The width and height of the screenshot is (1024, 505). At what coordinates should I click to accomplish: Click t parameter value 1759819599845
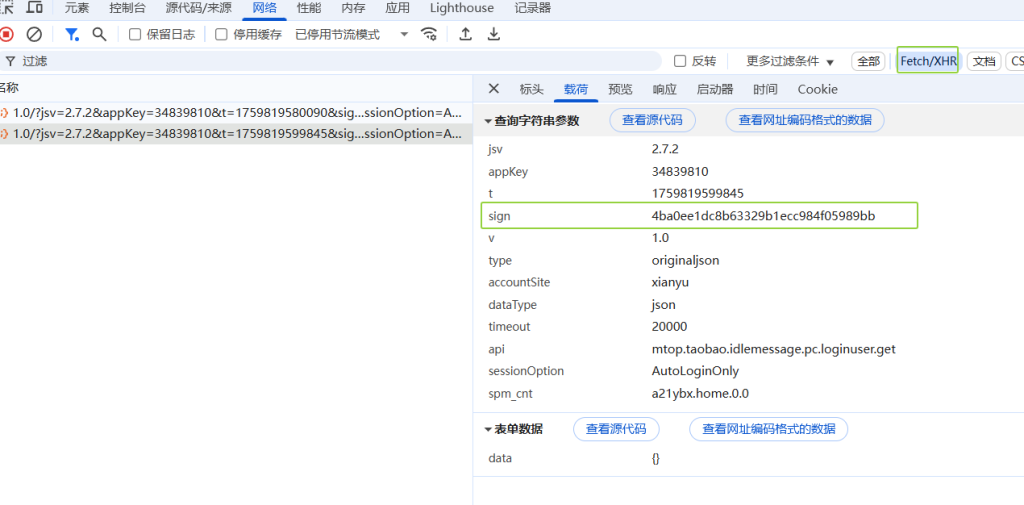pyautogui.click(x=697, y=193)
